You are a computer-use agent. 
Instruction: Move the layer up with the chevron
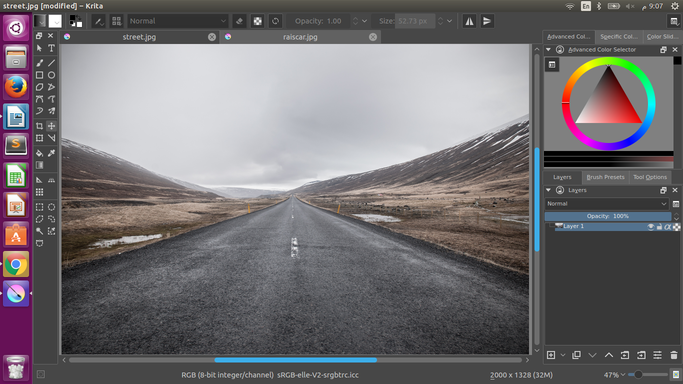(609, 355)
